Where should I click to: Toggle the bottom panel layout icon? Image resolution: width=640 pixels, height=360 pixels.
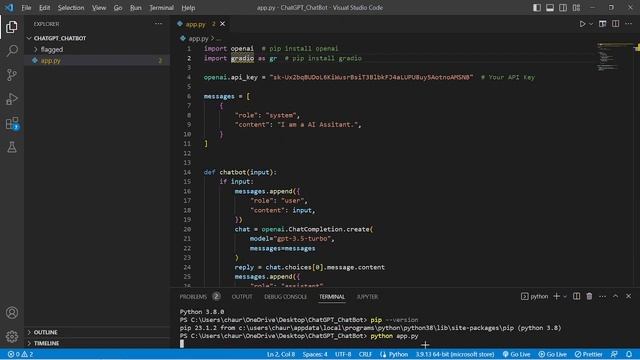[x=550, y=8]
